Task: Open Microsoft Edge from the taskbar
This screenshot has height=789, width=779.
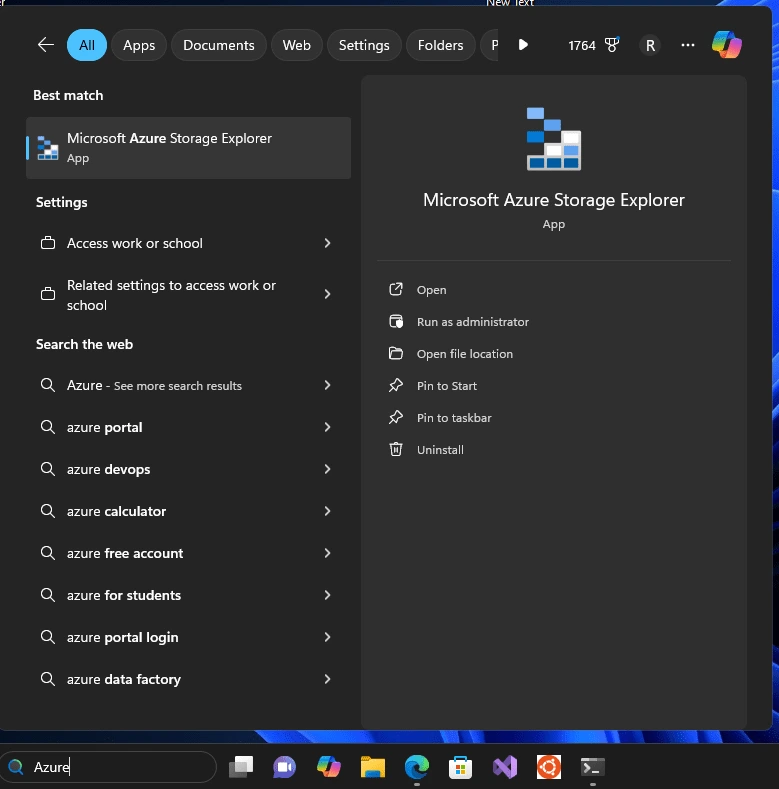Action: 417,767
